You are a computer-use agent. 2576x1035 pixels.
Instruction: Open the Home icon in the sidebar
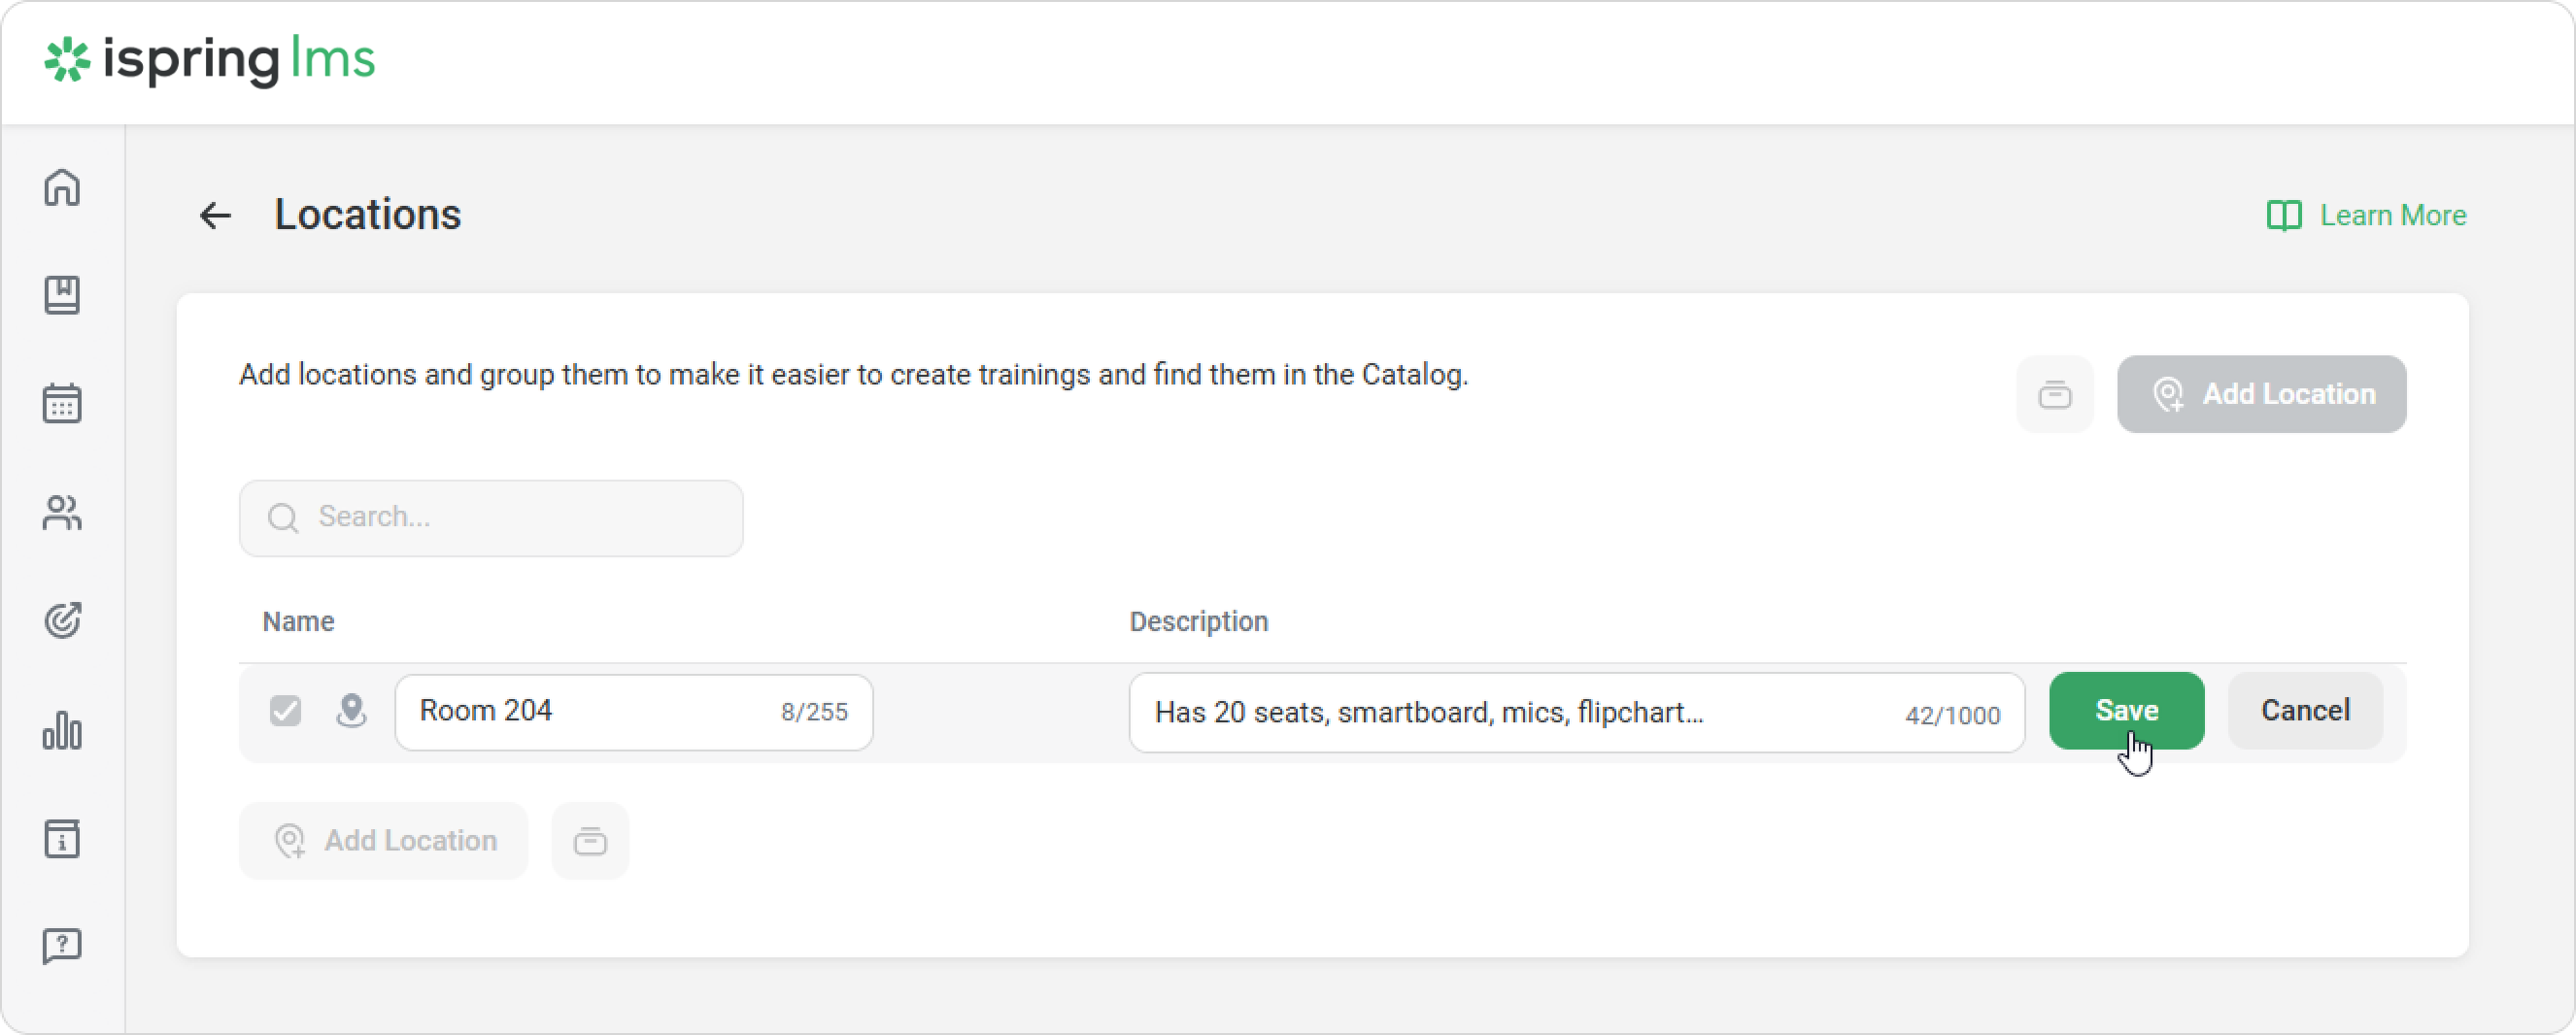point(62,187)
